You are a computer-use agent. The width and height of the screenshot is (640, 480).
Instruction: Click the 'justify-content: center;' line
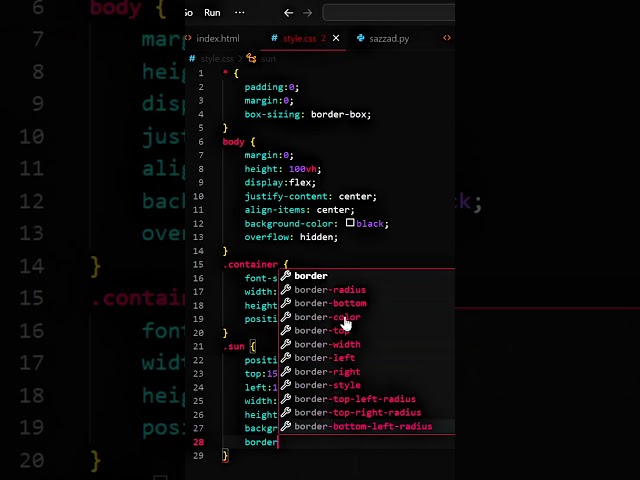[x=311, y=196]
